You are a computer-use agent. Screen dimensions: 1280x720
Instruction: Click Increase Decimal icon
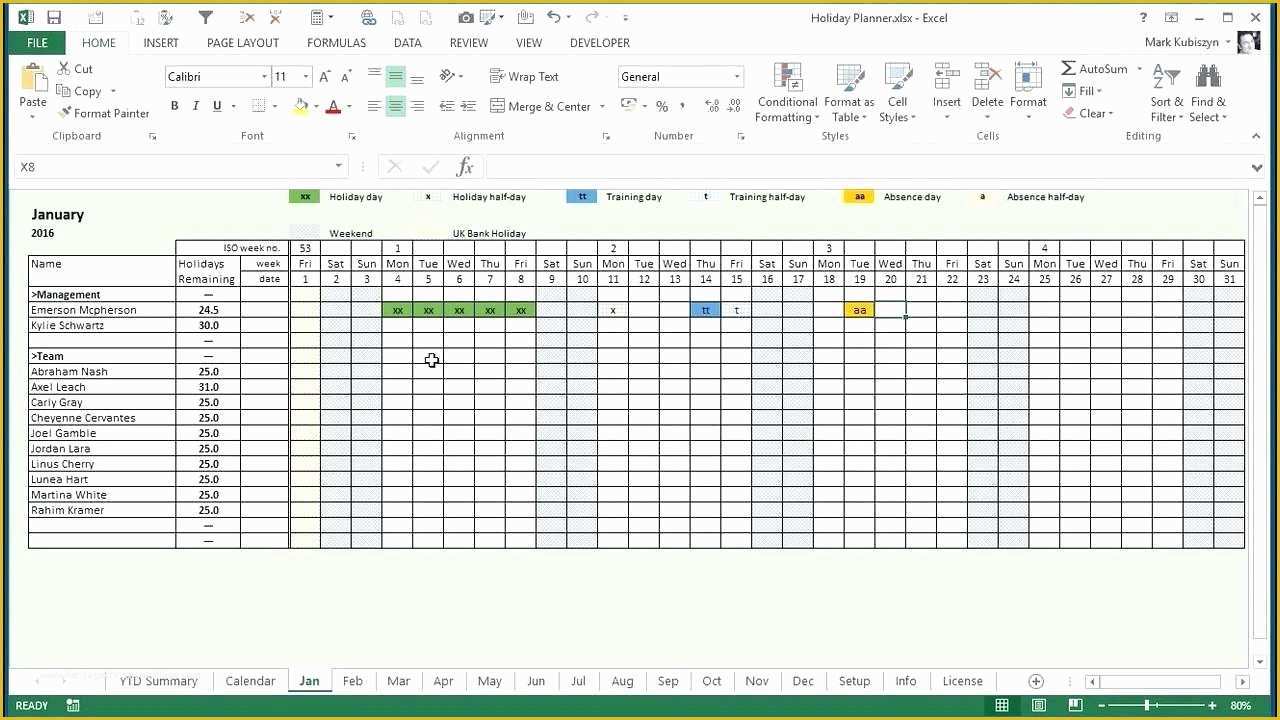[712, 106]
